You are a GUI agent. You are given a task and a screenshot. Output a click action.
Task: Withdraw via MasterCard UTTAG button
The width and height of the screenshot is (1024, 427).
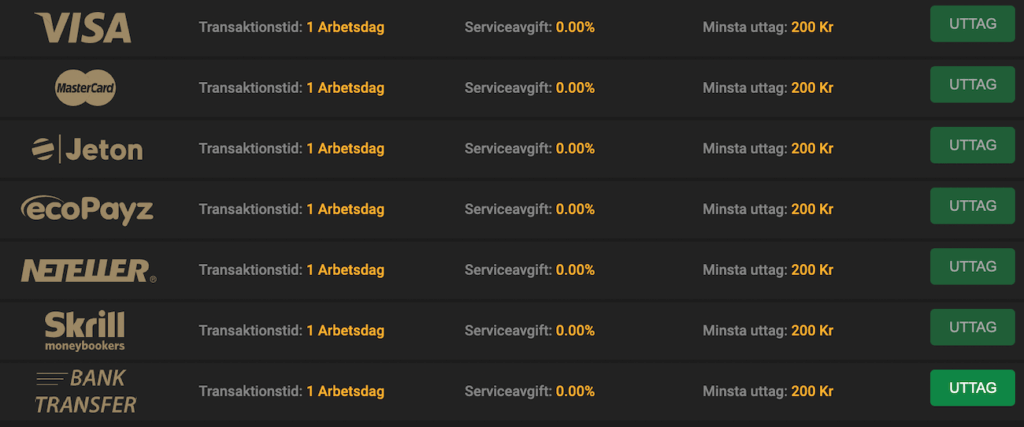972,84
